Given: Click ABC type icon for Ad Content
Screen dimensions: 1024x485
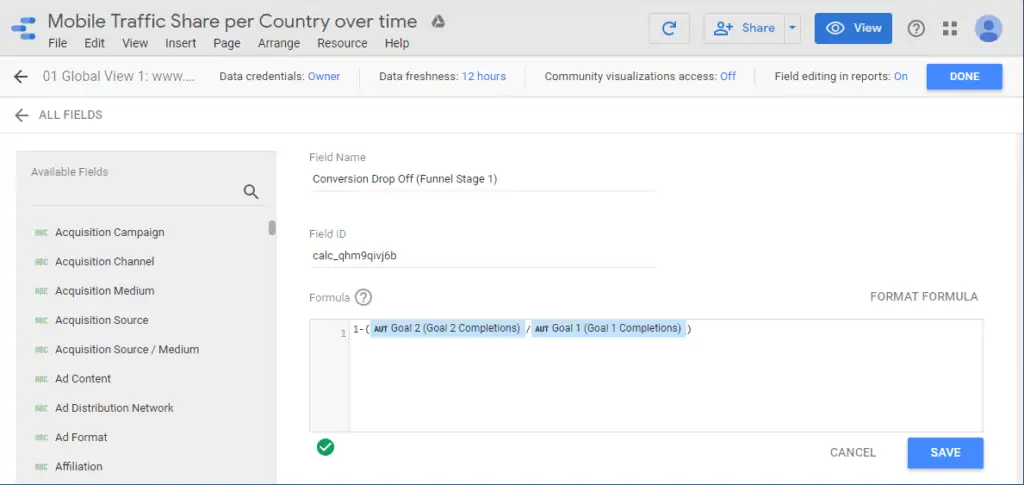Looking at the screenshot, I should (x=41, y=379).
